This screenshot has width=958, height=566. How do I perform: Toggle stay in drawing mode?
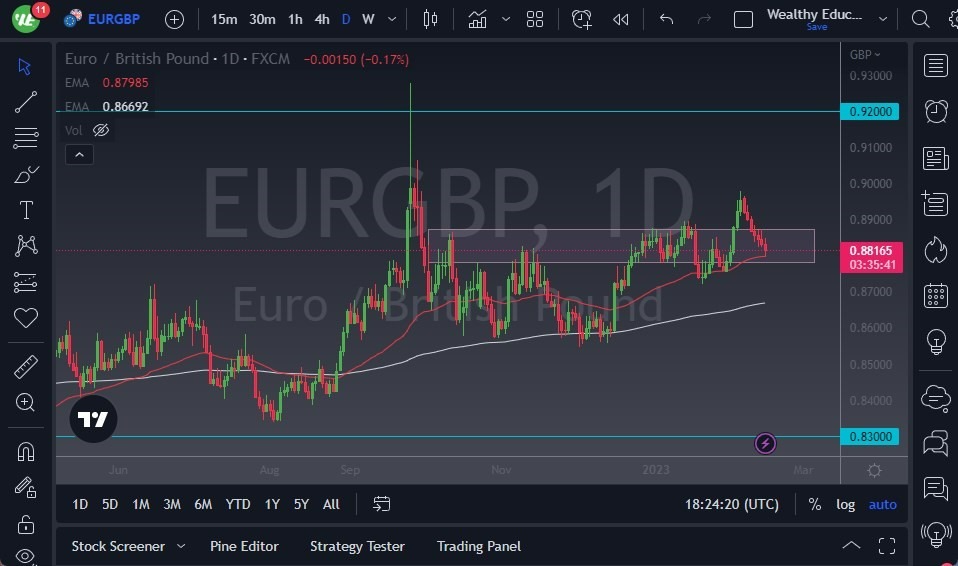26,487
